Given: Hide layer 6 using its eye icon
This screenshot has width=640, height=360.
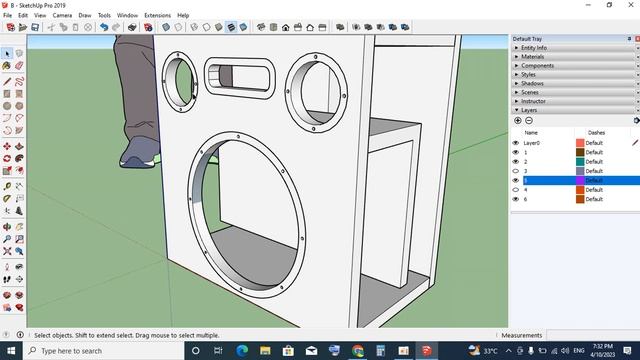Looking at the screenshot, I should tap(516, 199).
